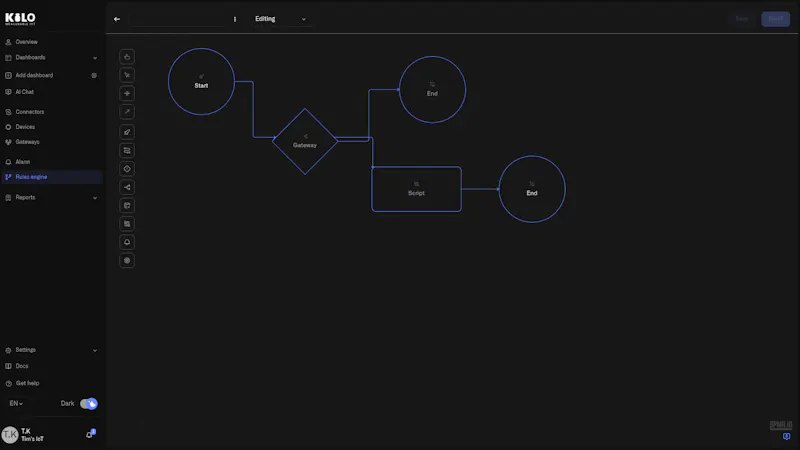This screenshot has height=450, width=800.
Task: Click the KILO logo
Action: pos(20,19)
